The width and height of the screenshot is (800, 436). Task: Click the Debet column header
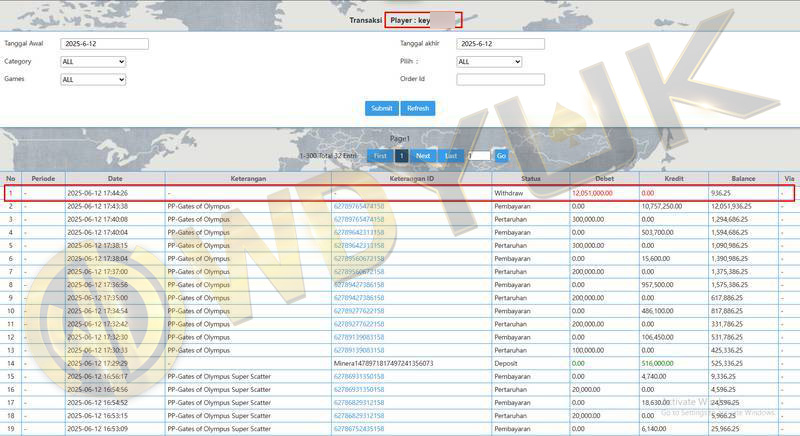605,179
